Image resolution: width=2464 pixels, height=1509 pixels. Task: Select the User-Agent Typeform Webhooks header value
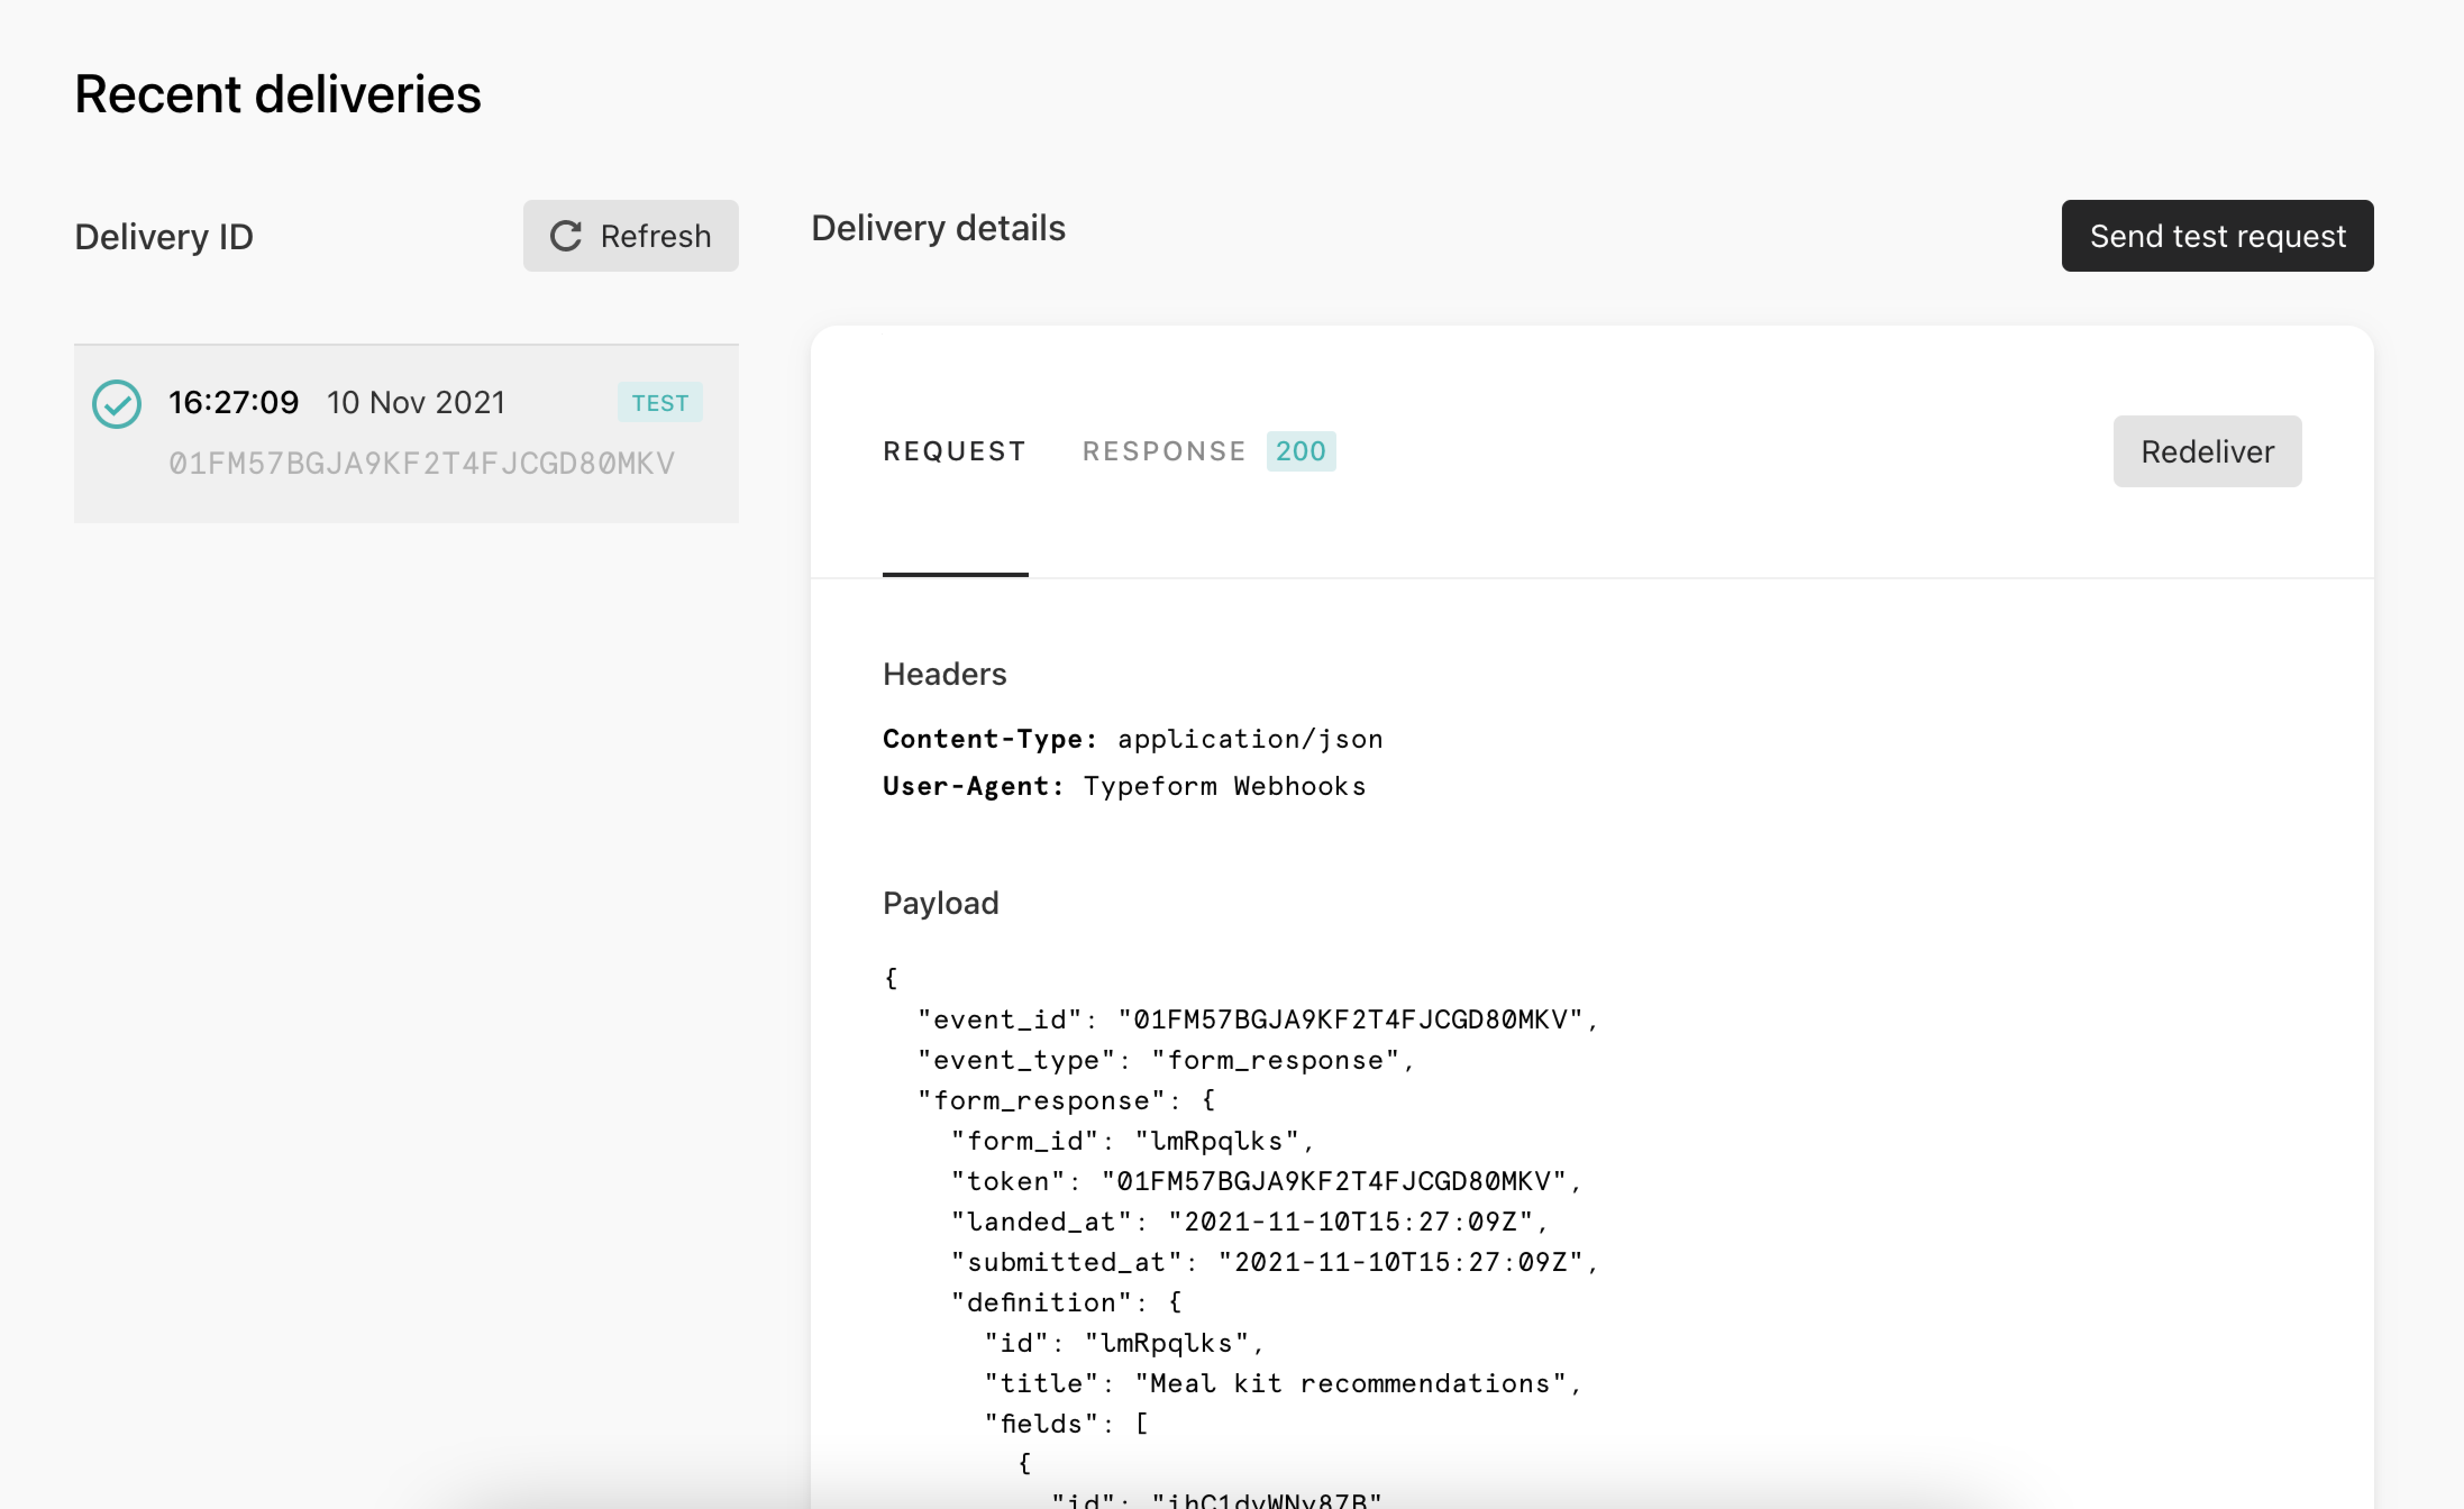pyautogui.click(x=1224, y=786)
